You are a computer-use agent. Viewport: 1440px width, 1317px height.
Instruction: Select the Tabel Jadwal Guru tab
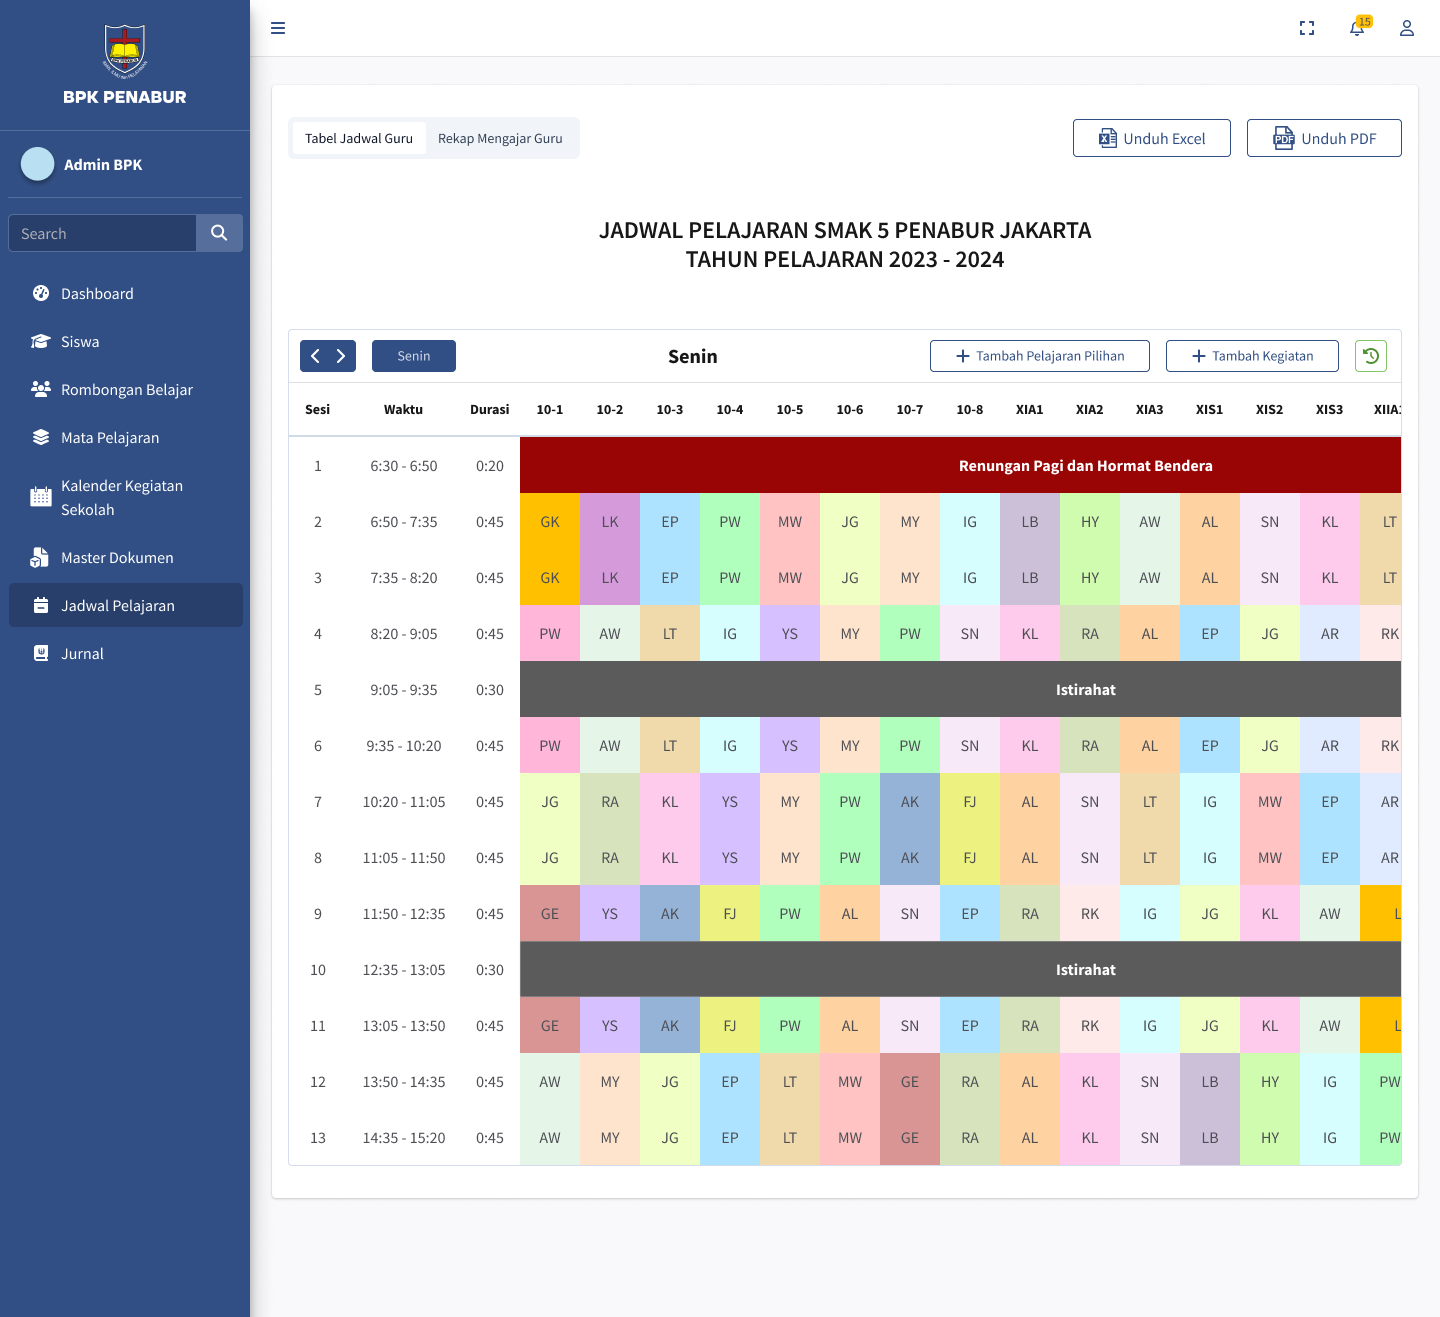[359, 138]
